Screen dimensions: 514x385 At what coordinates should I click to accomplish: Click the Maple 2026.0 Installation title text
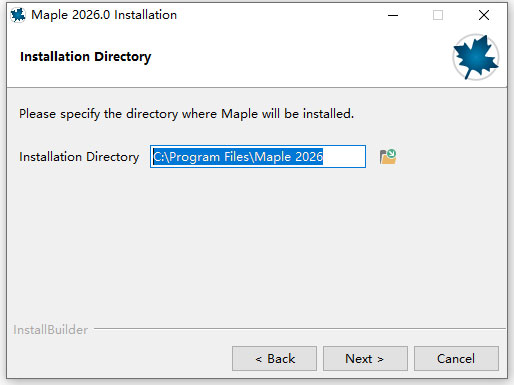(104, 15)
